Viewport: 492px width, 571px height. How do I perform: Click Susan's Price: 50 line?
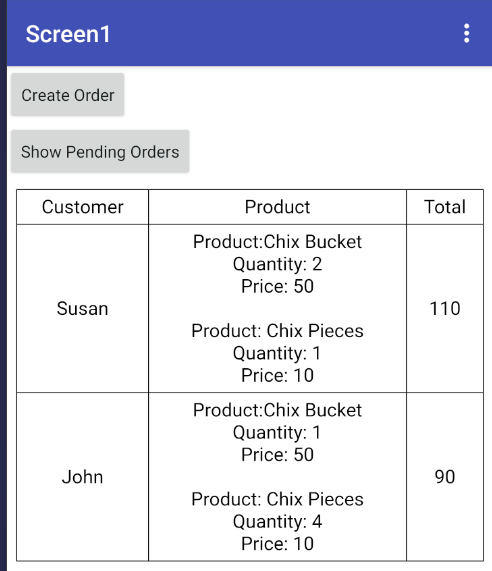tap(278, 286)
